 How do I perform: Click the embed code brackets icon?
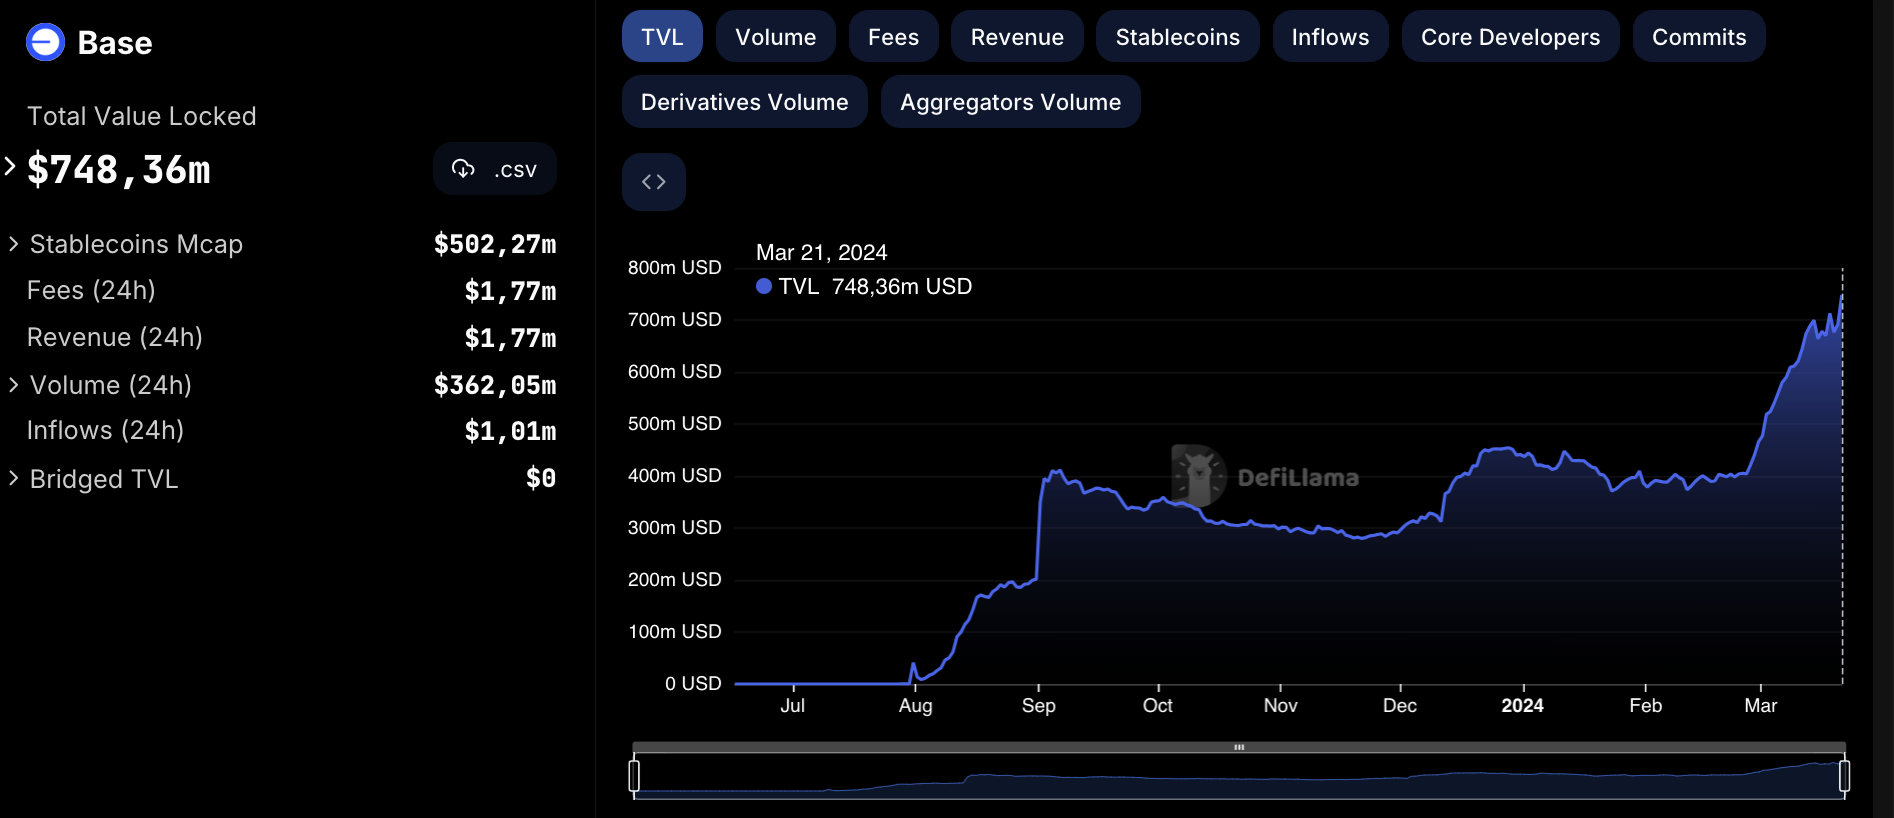click(x=654, y=182)
